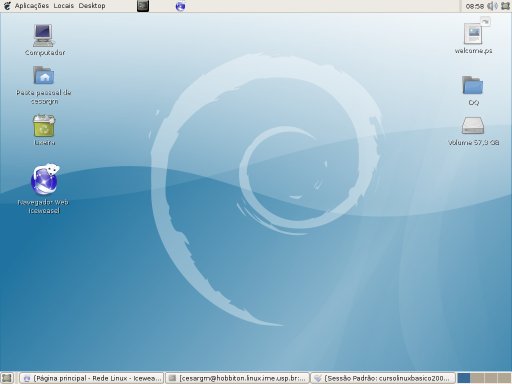This screenshot has height=384, width=512.
Task: Click the rightmost top panel applet icon
Action: tap(505, 6)
